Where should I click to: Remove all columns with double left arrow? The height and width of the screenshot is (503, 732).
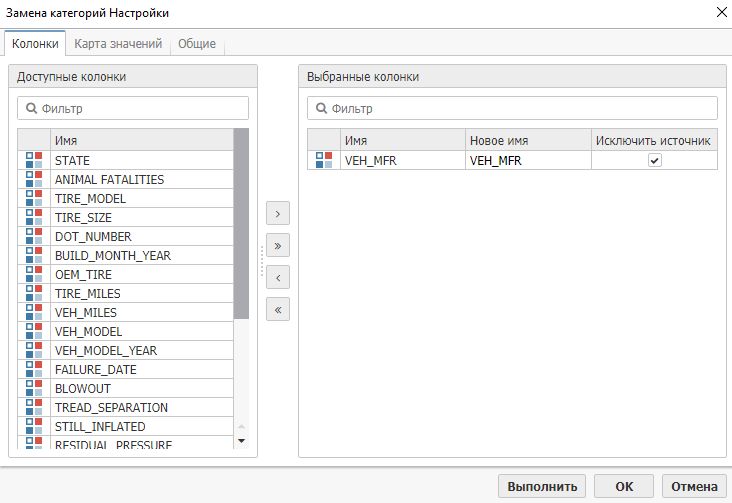[x=277, y=310]
